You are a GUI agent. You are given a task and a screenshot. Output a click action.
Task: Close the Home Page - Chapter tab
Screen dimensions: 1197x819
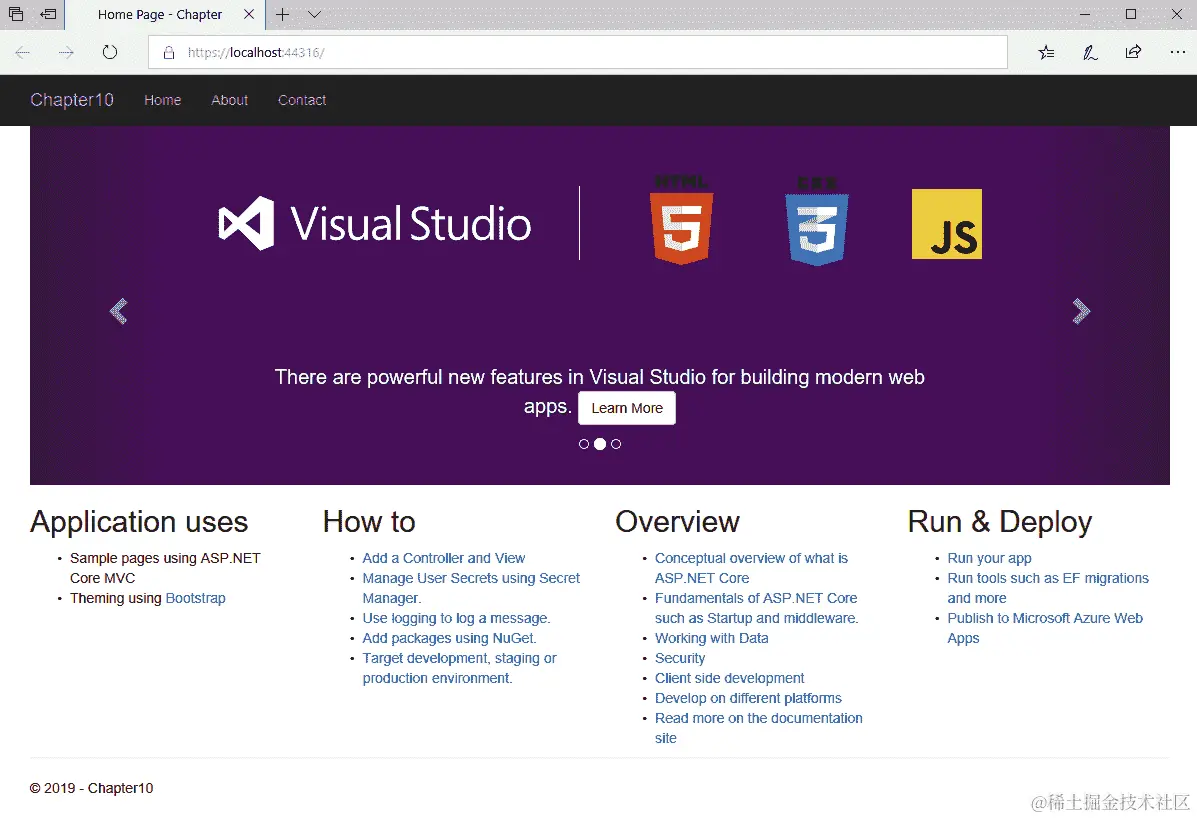pyautogui.click(x=249, y=15)
